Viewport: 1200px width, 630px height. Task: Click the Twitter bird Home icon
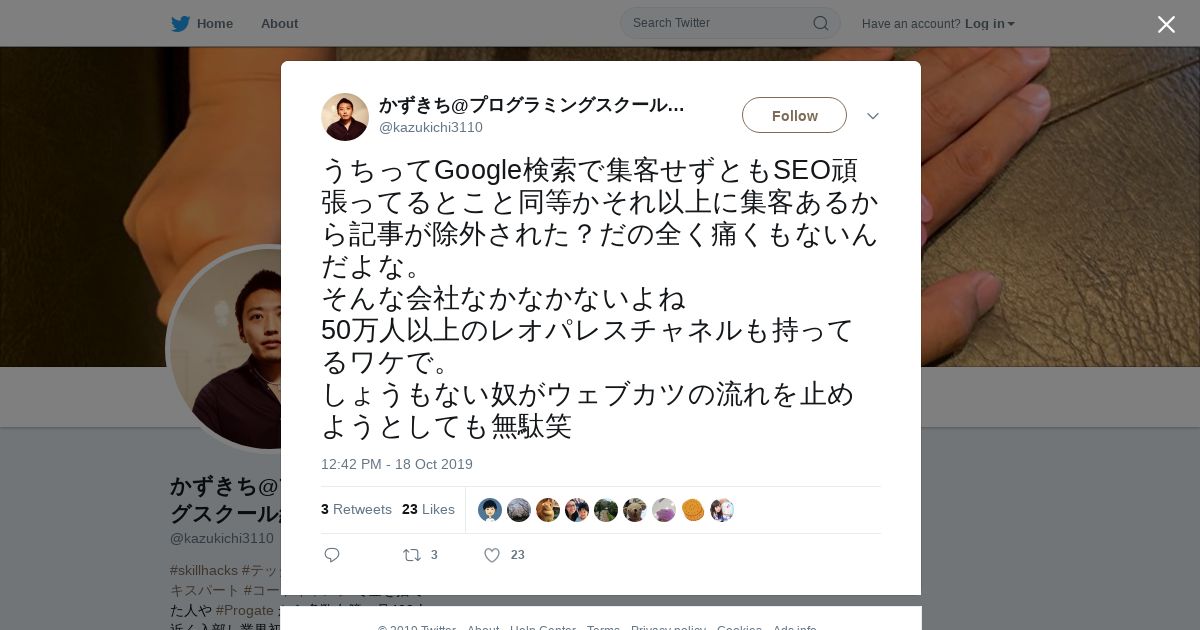pos(180,24)
